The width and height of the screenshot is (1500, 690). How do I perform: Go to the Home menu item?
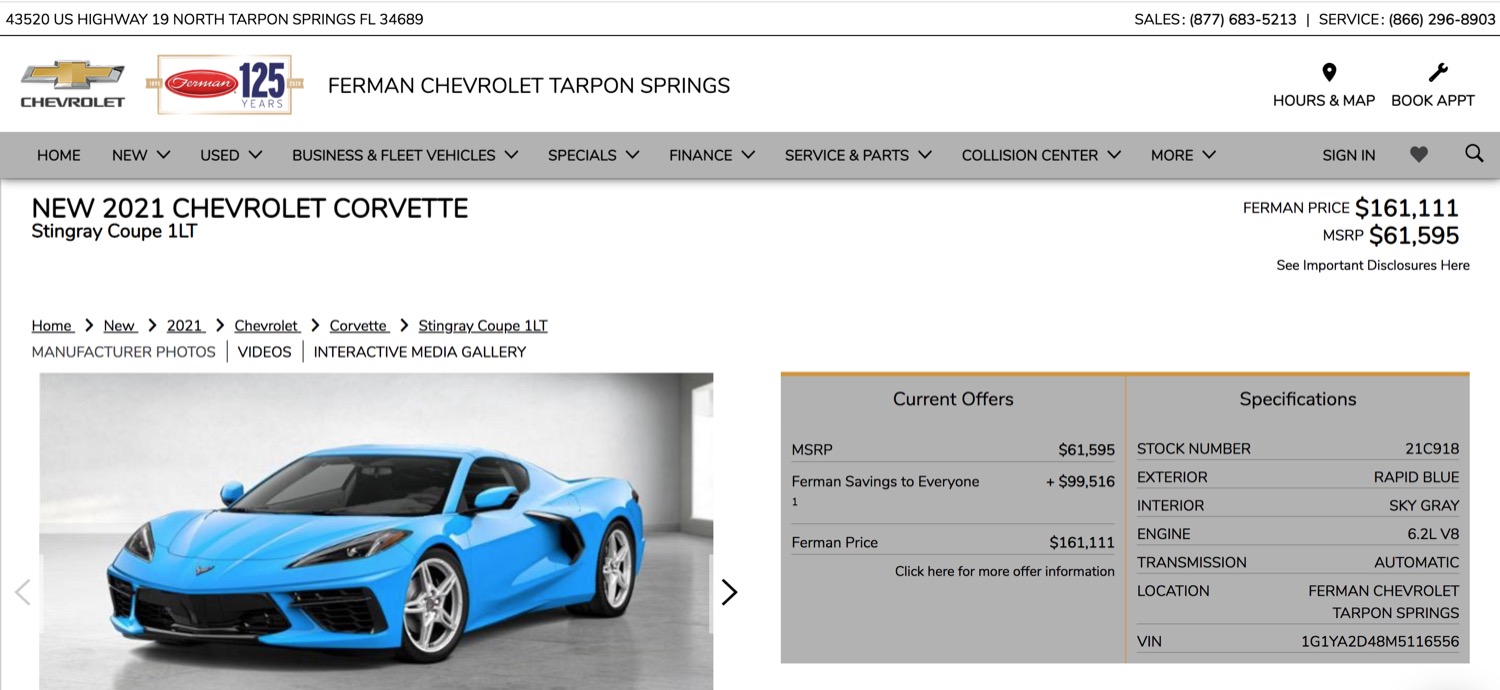(59, 155)
